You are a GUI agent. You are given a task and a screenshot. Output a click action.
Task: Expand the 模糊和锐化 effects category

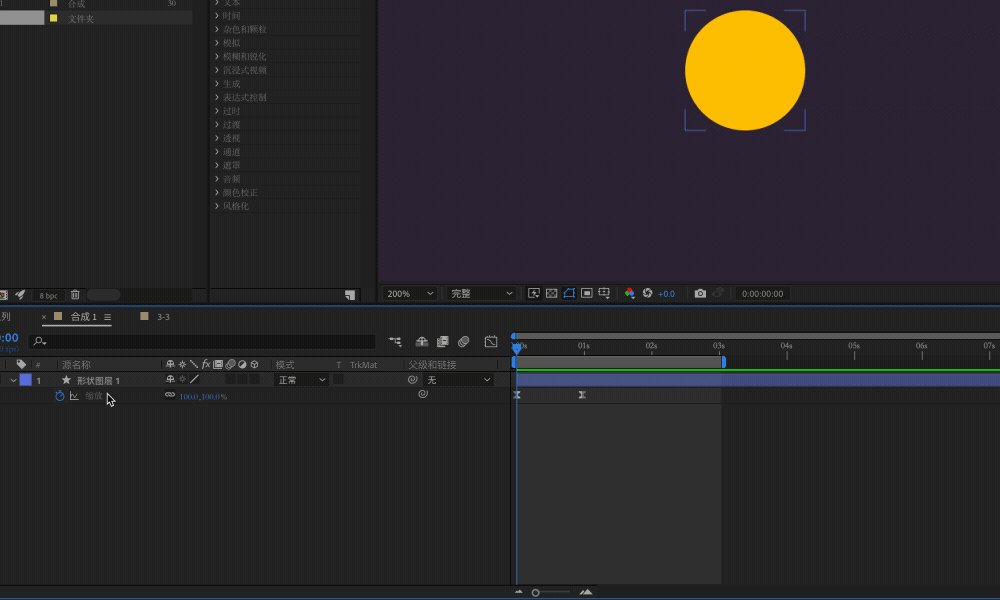click(x=217, y=57)
